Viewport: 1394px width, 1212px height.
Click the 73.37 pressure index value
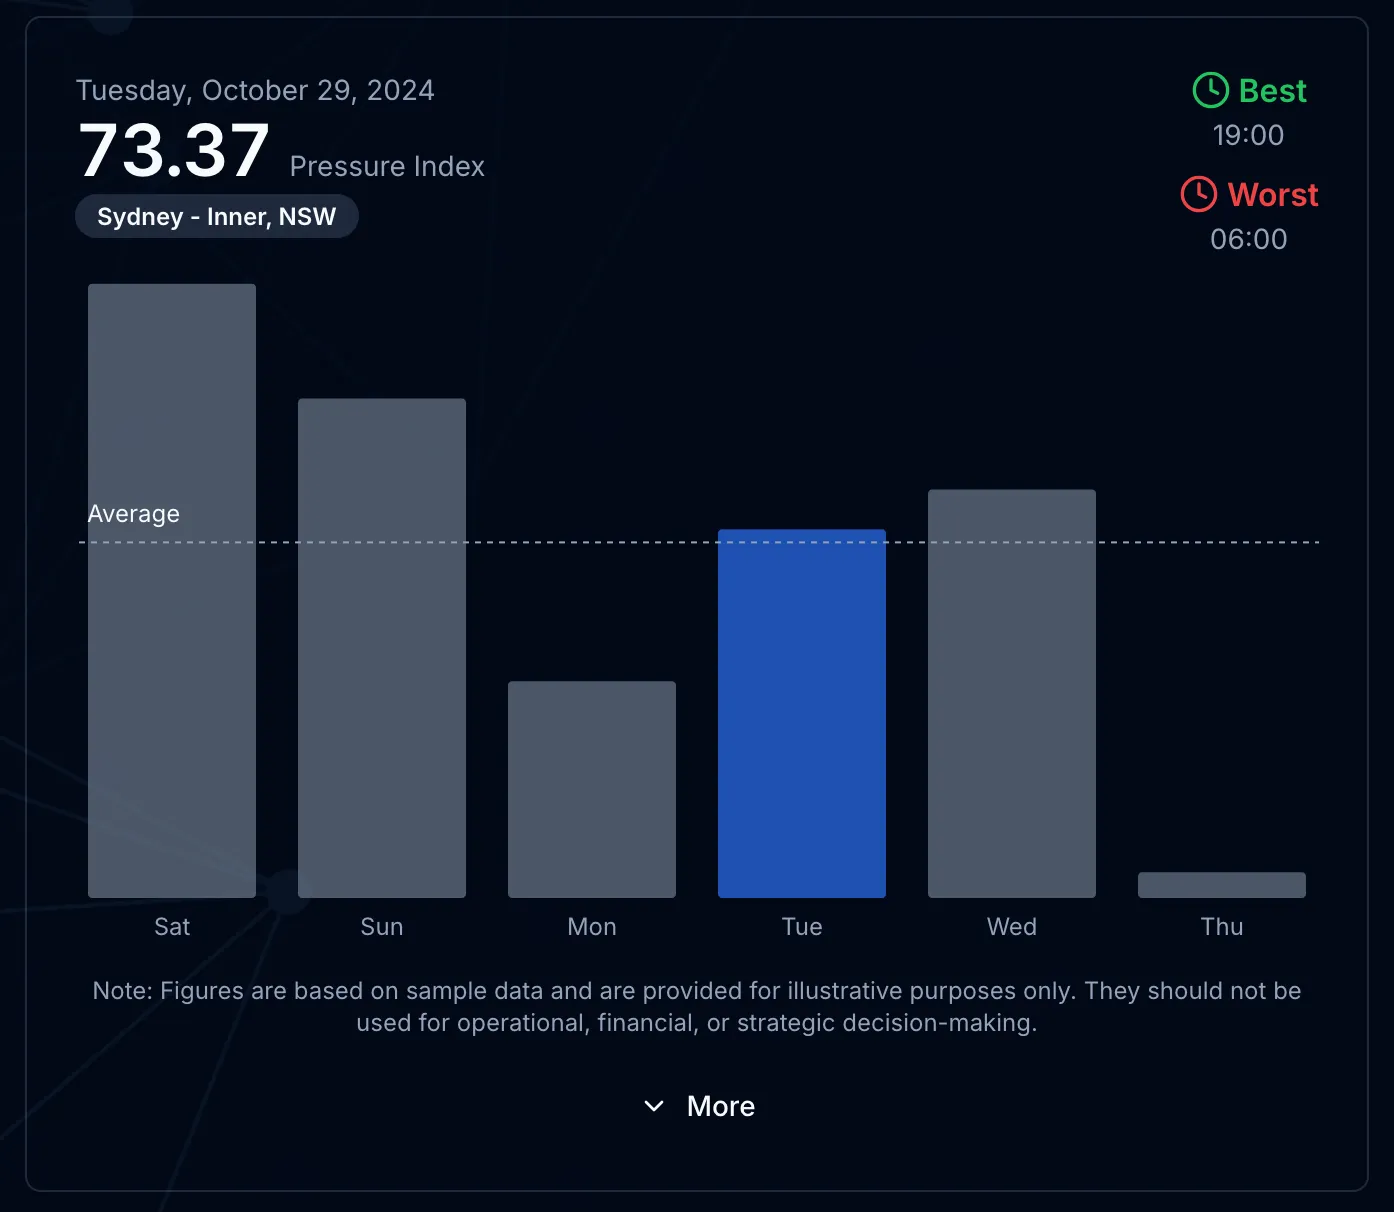[174, 151]
